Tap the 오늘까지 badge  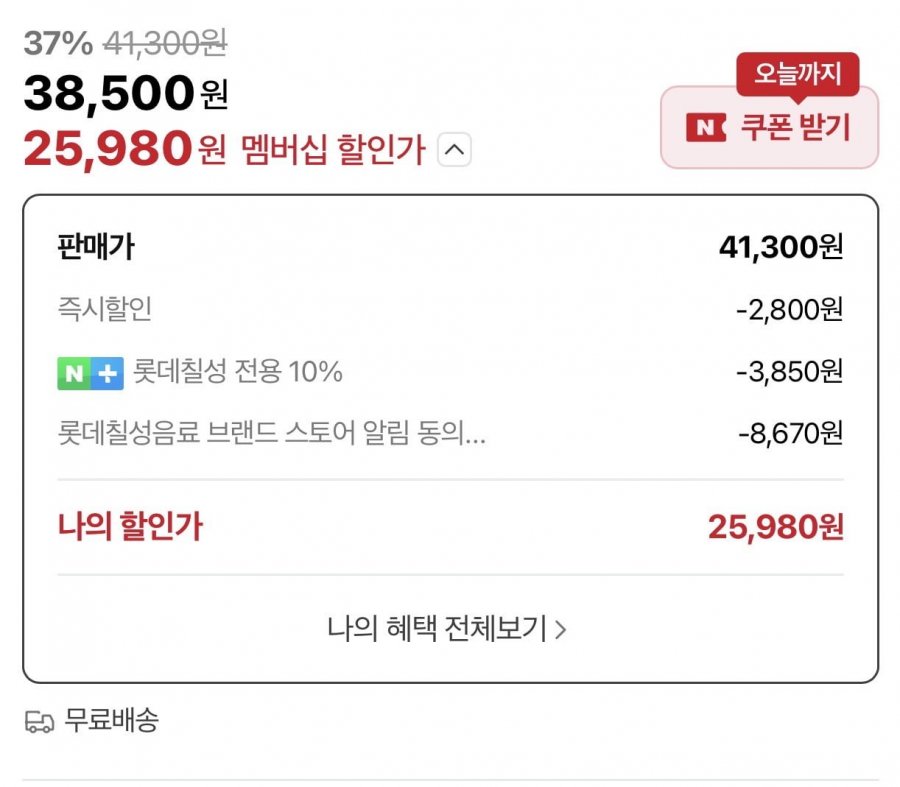(797, 74)
